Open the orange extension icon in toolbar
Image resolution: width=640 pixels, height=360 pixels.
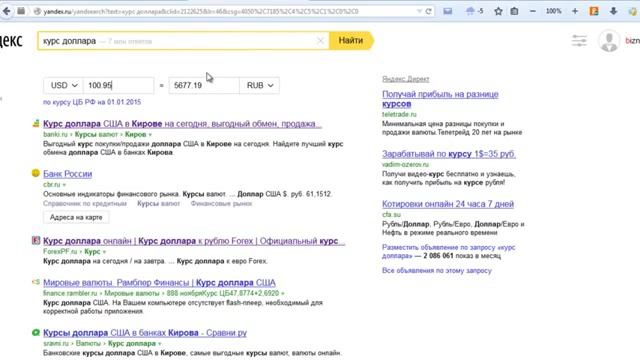(594, 11)
